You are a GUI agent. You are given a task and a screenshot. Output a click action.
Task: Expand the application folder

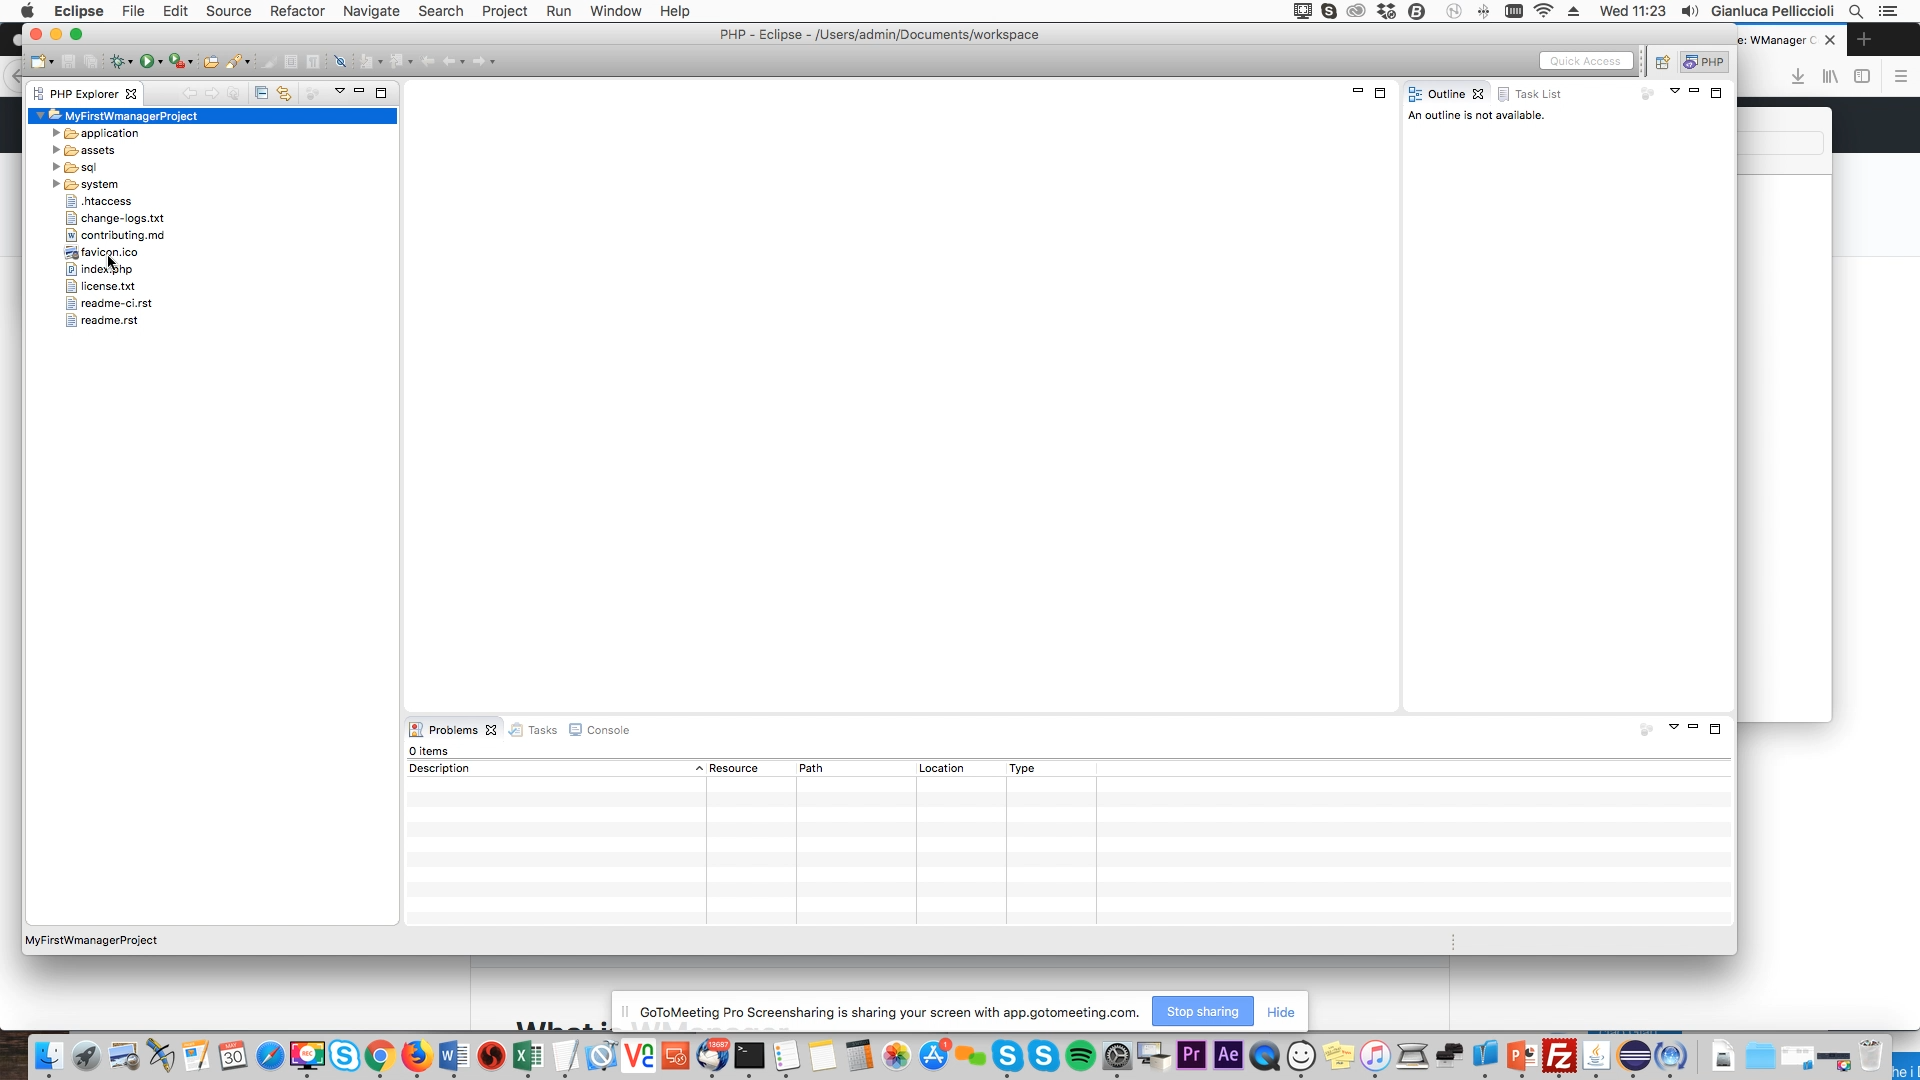[56, 133]
